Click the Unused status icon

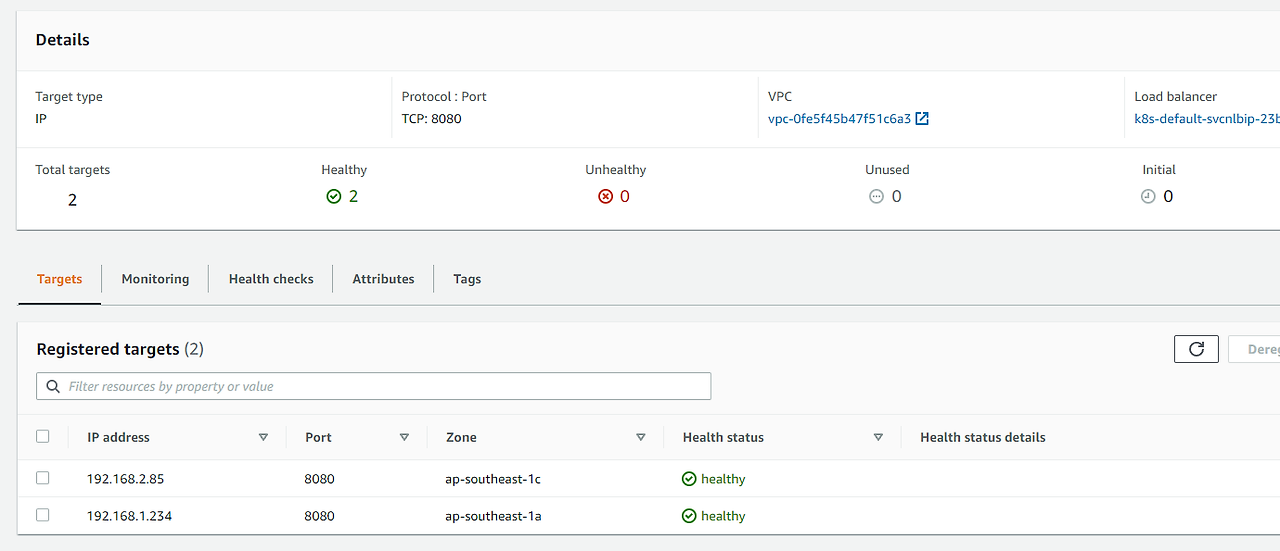[x=876, y=197]
